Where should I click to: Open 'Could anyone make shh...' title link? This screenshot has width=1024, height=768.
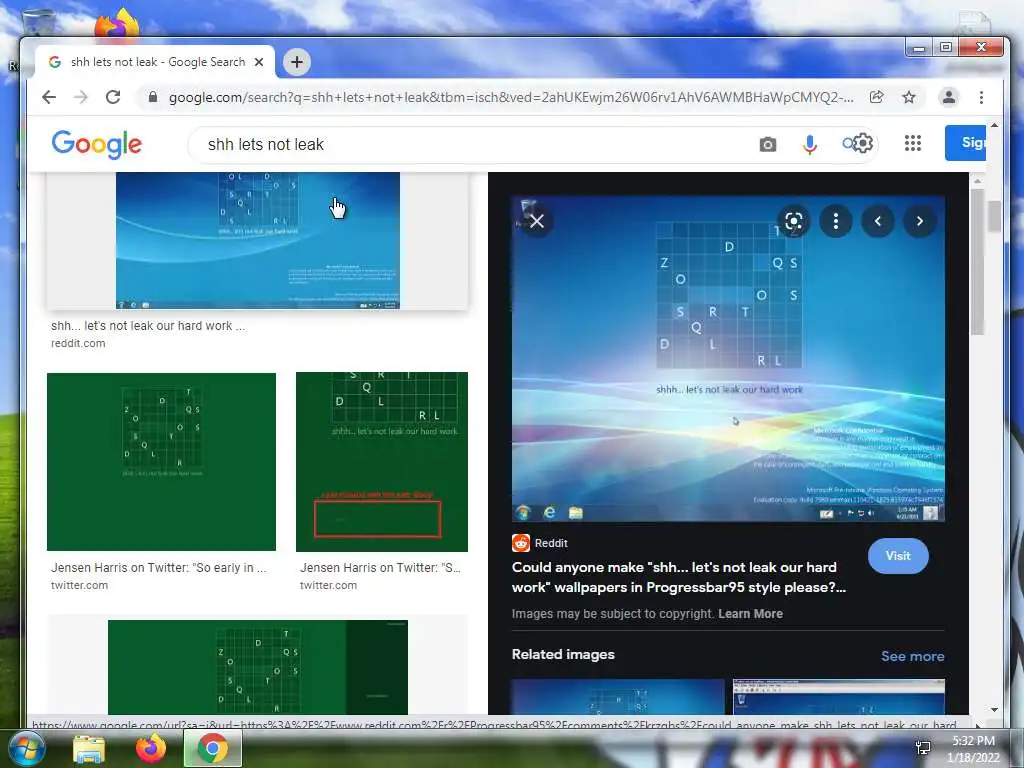pos(679,577)
